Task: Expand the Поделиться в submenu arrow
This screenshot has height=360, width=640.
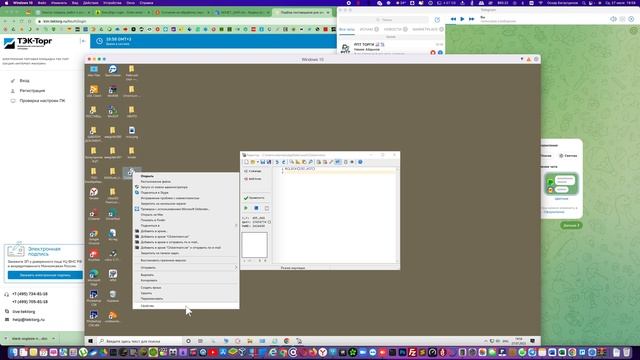Action: (x=236, y=225)
